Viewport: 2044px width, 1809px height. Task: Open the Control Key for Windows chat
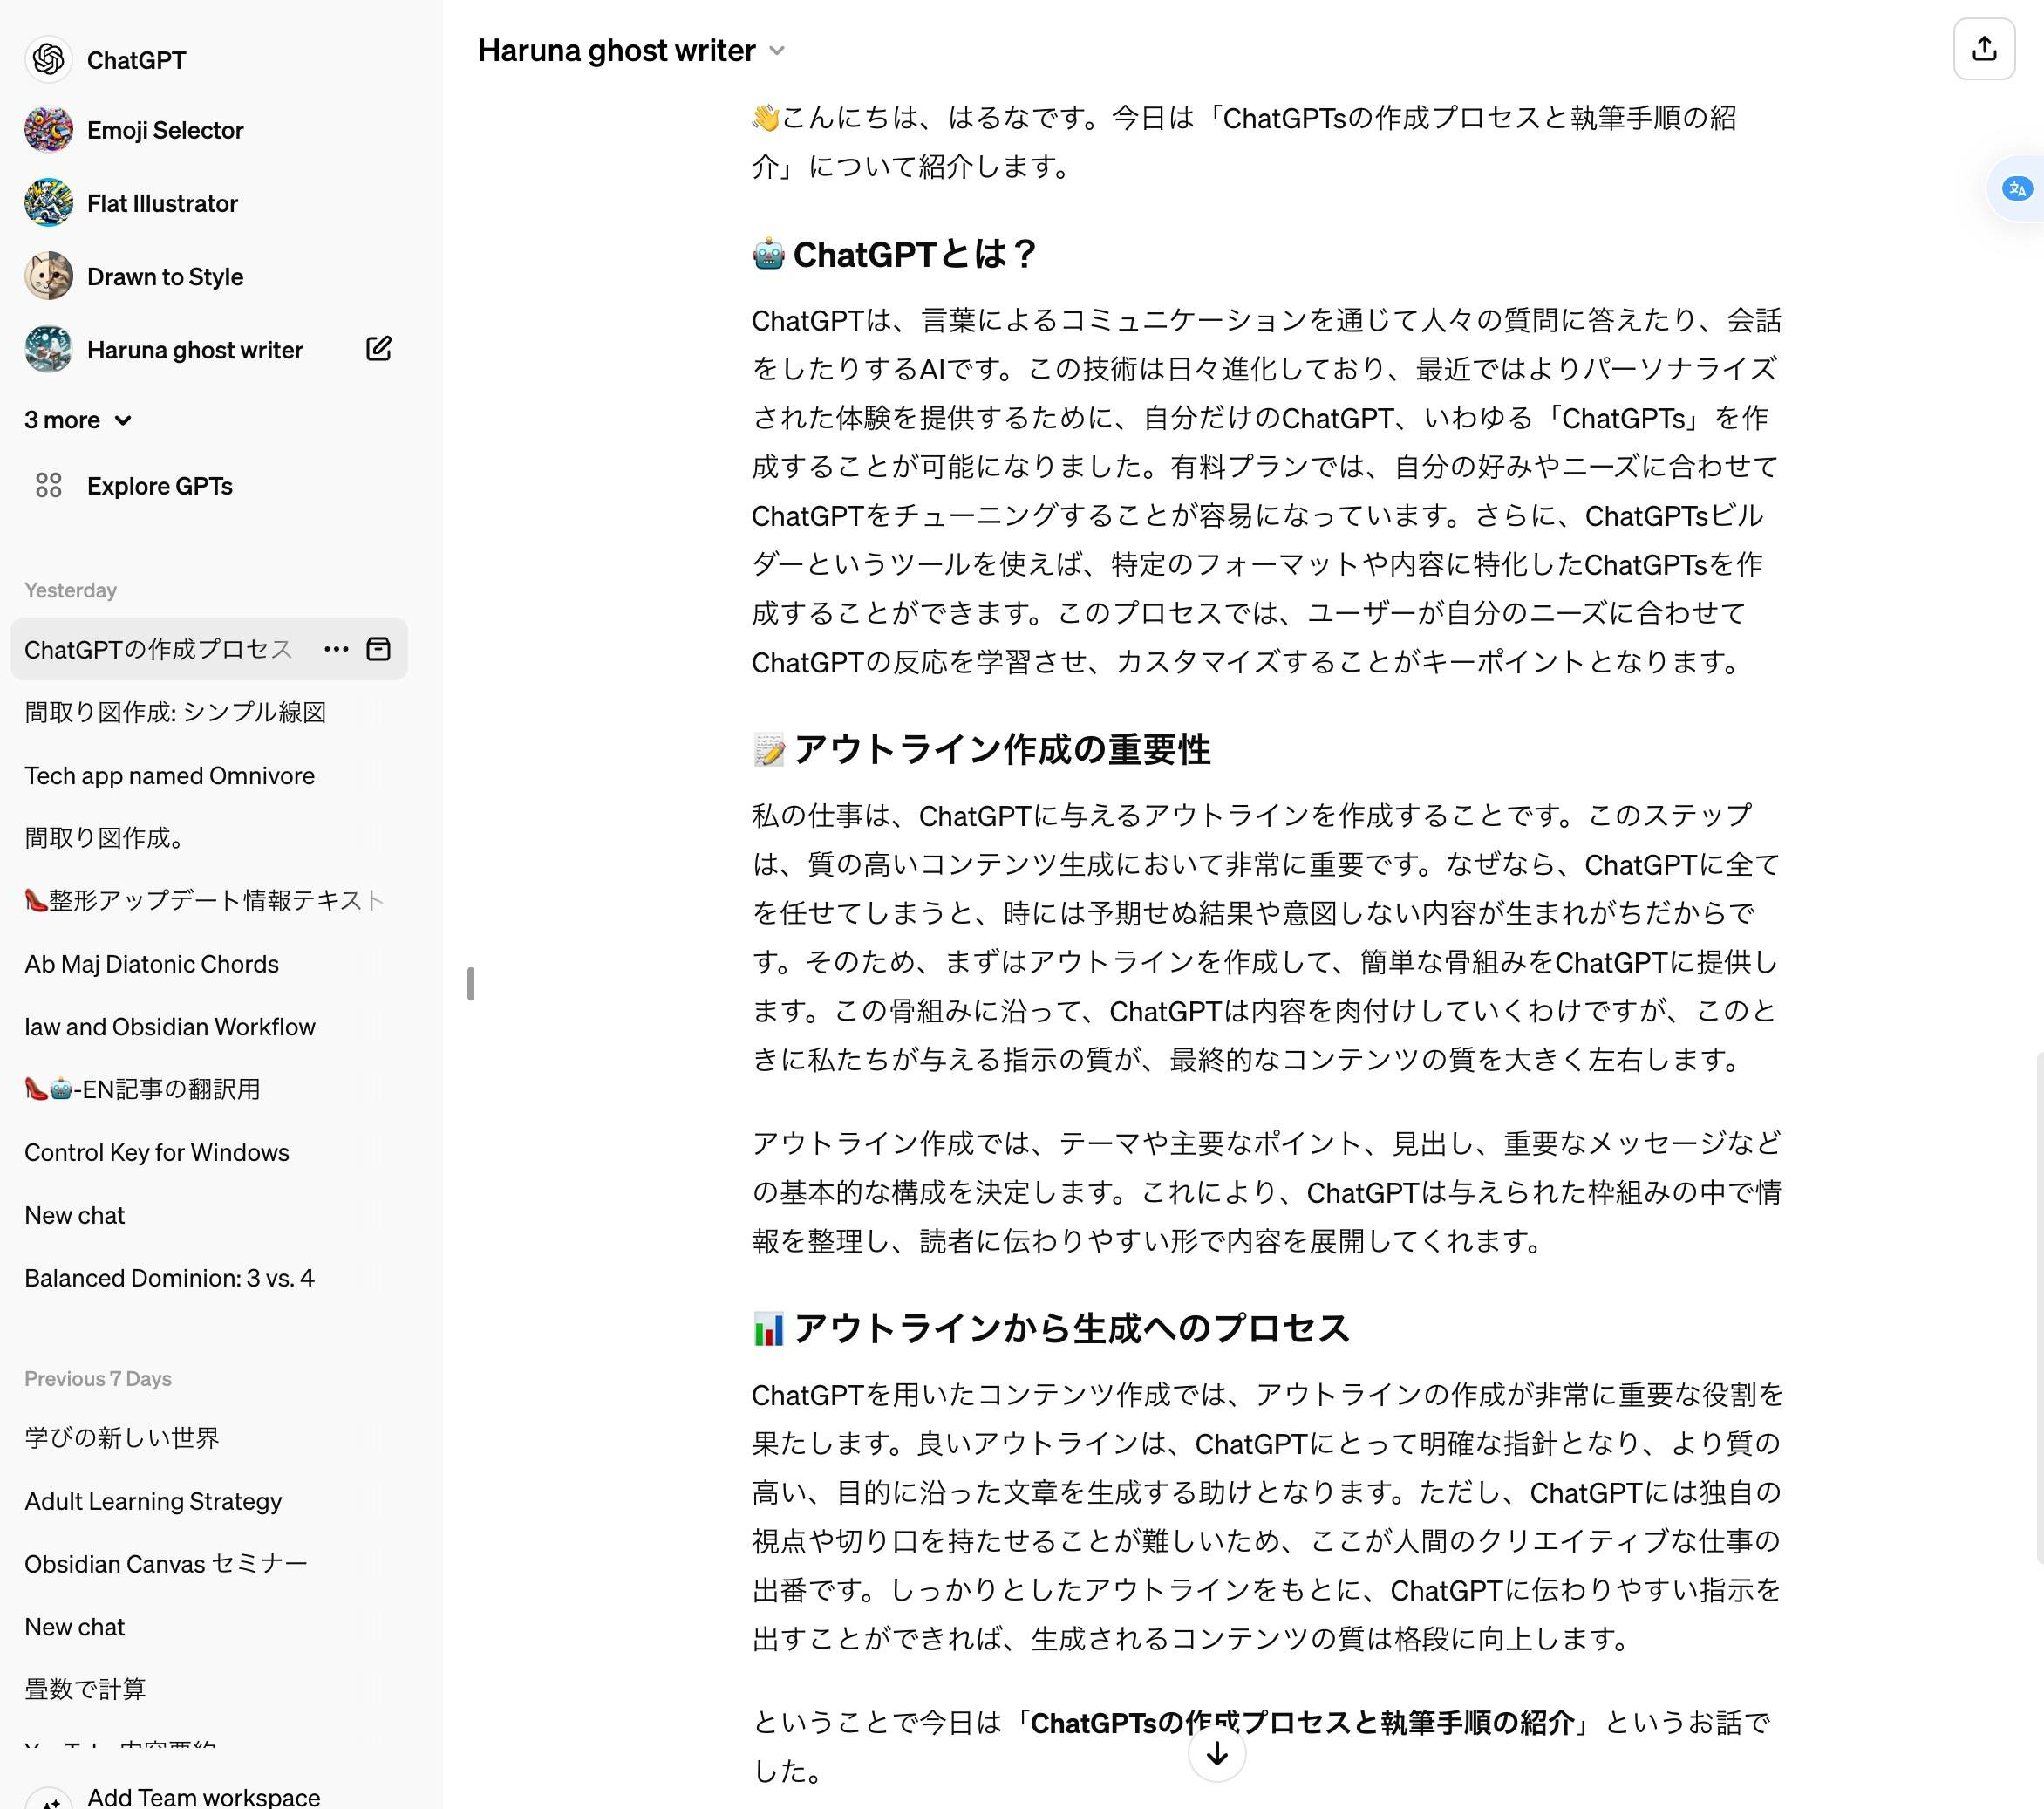157,1152
